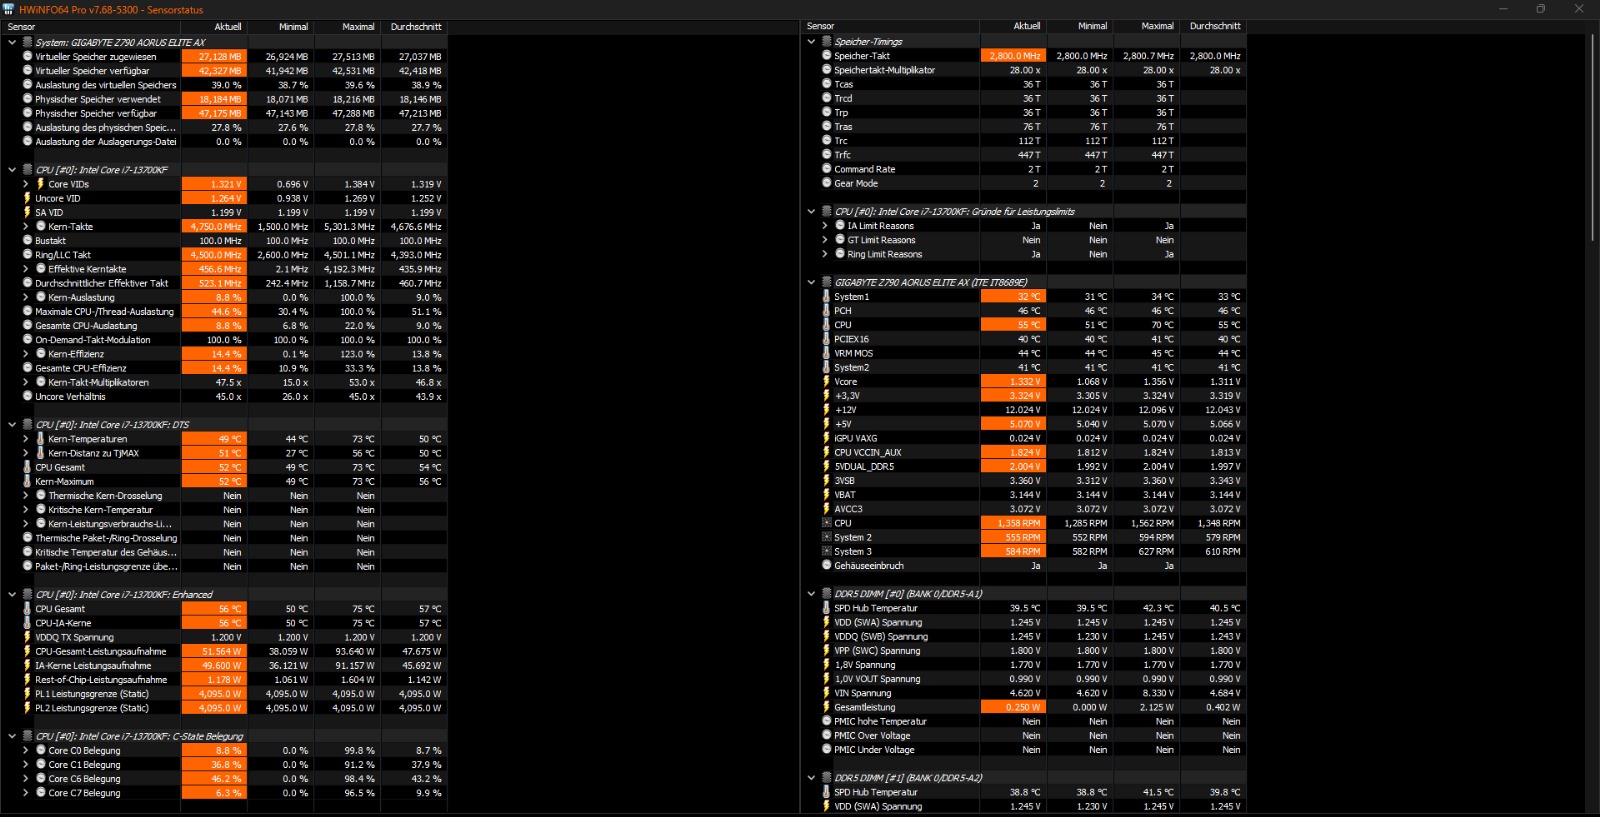Expand the Kern-Takt-Multiplikatoren row
The image size is (1600, 817).
(x=26, y=382)
